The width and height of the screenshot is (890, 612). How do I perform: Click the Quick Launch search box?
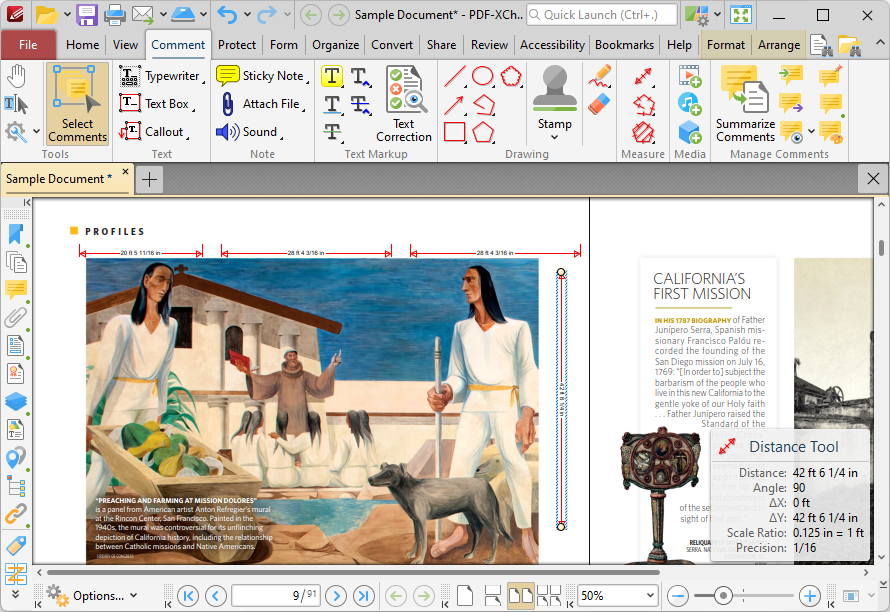pos(602,15)
